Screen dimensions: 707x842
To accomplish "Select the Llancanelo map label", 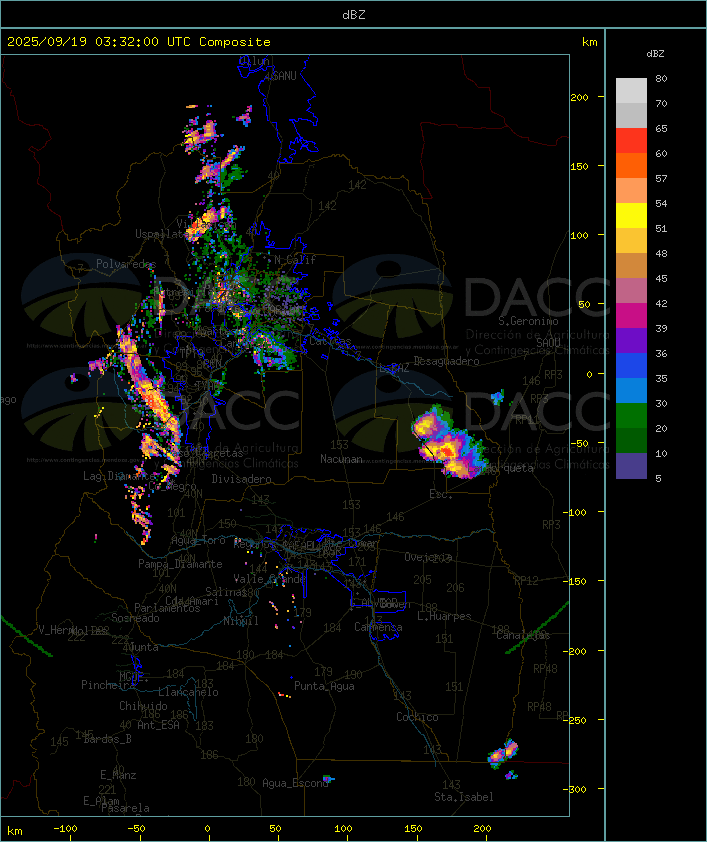I will (x=188, y=692).
